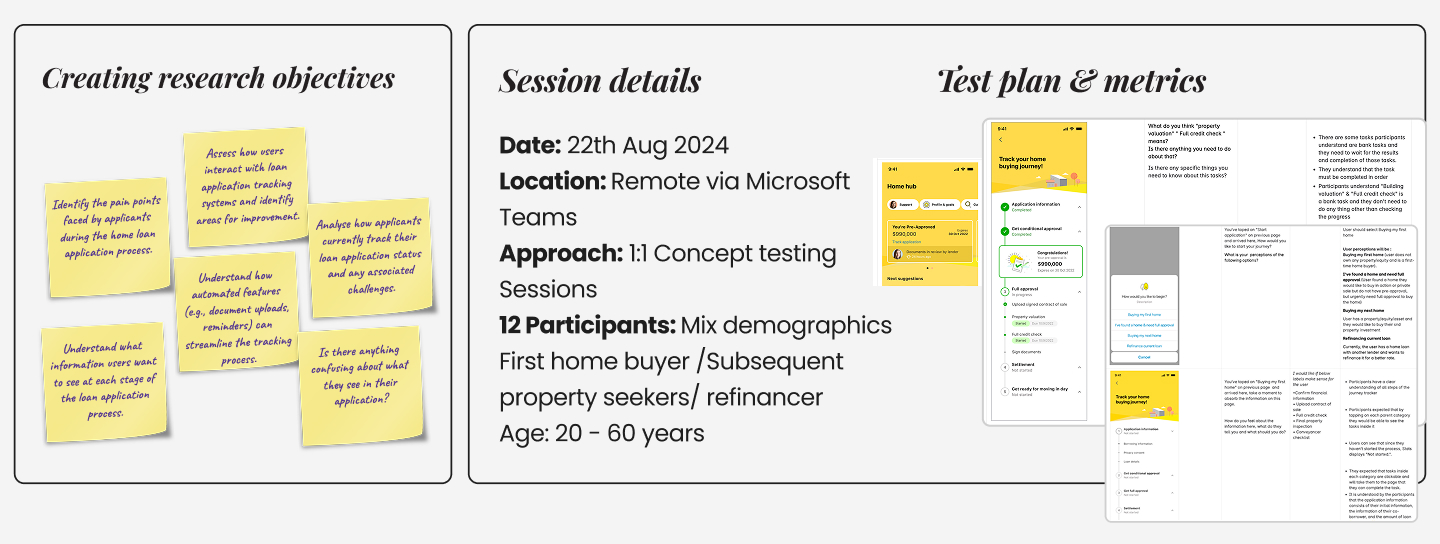
Task: Click the Support chip in Home hub
Action: tap(903, 204)
